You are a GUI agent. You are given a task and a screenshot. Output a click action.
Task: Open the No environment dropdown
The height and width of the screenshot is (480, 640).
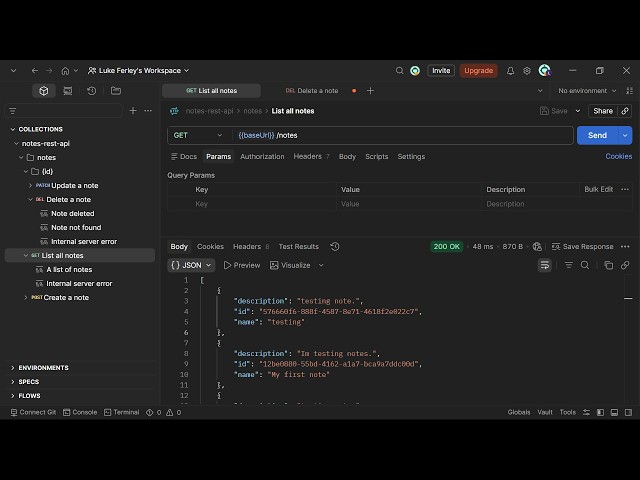[x=587, y=91]
